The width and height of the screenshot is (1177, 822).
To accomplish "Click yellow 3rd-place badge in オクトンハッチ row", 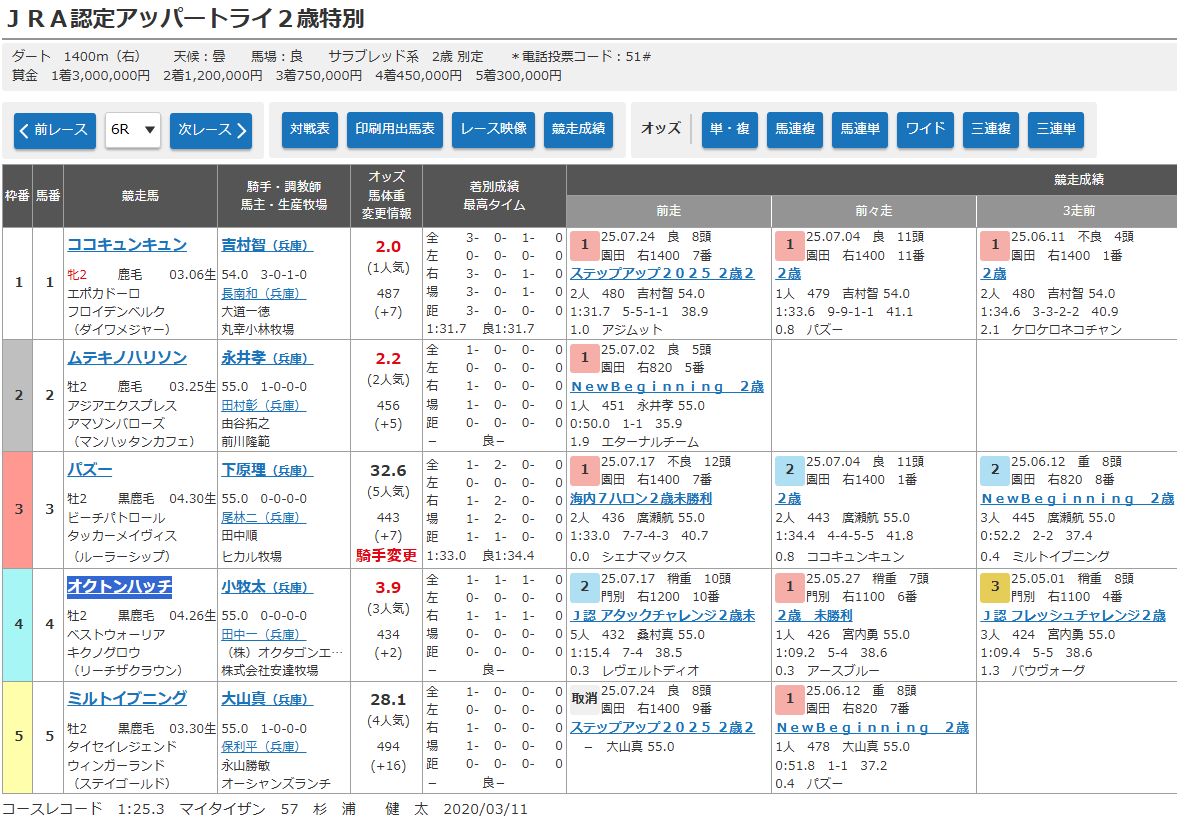I will tap(994, 588).
